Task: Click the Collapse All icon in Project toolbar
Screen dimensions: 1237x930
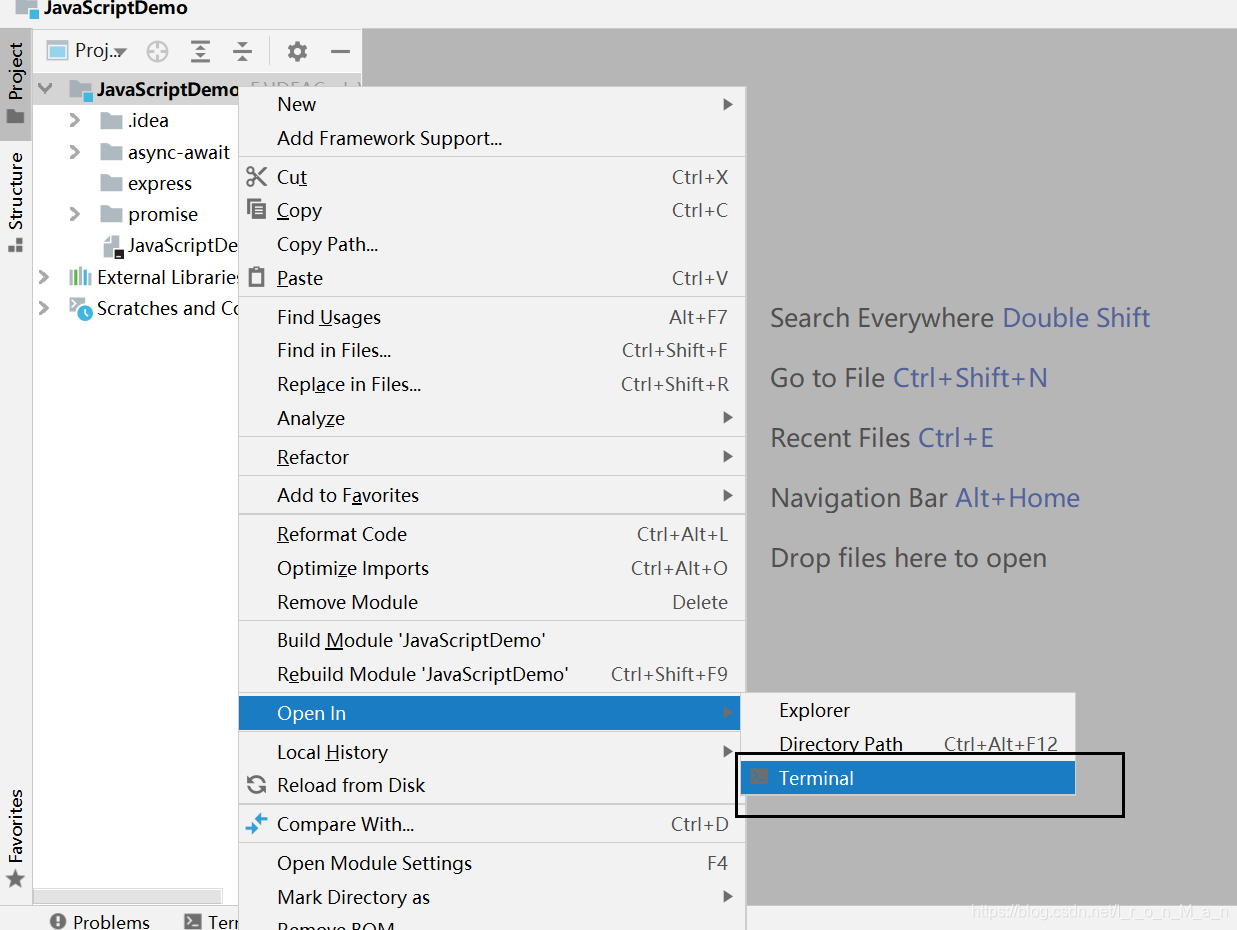Action: coord(243,51)
